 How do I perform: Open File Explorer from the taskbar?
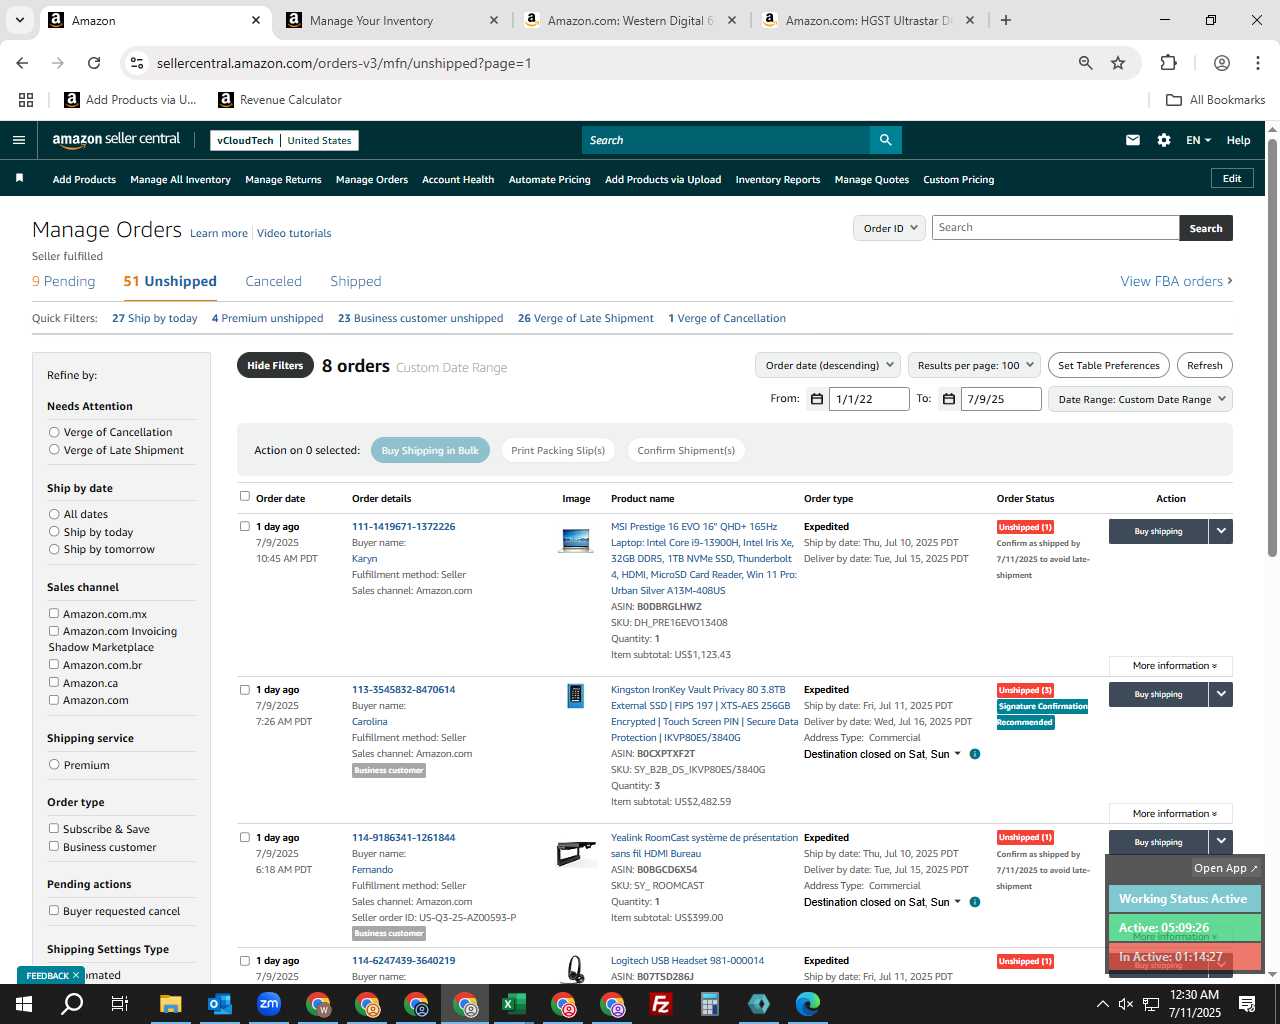click(x=171, y=1004)
